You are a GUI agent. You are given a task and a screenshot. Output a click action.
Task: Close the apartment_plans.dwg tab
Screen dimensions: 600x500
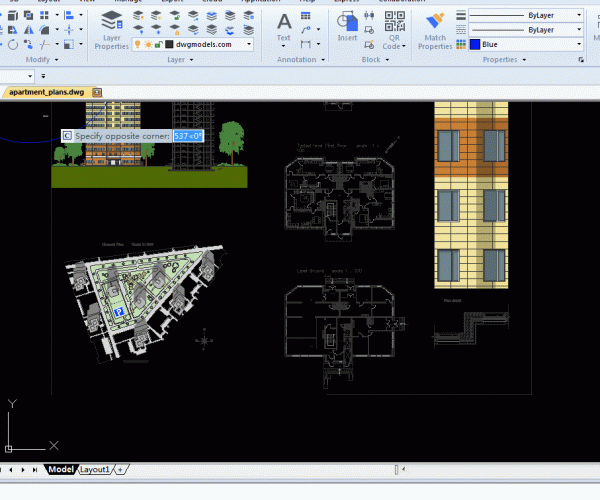97,92
